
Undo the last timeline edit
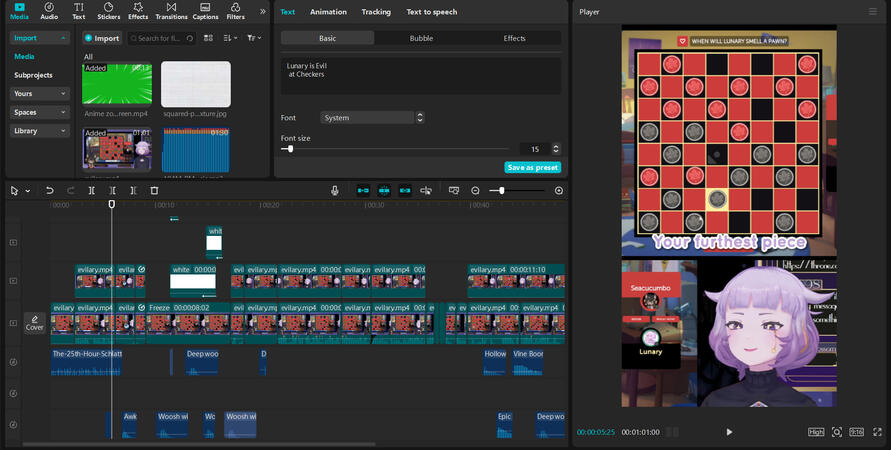click(50, 190)
